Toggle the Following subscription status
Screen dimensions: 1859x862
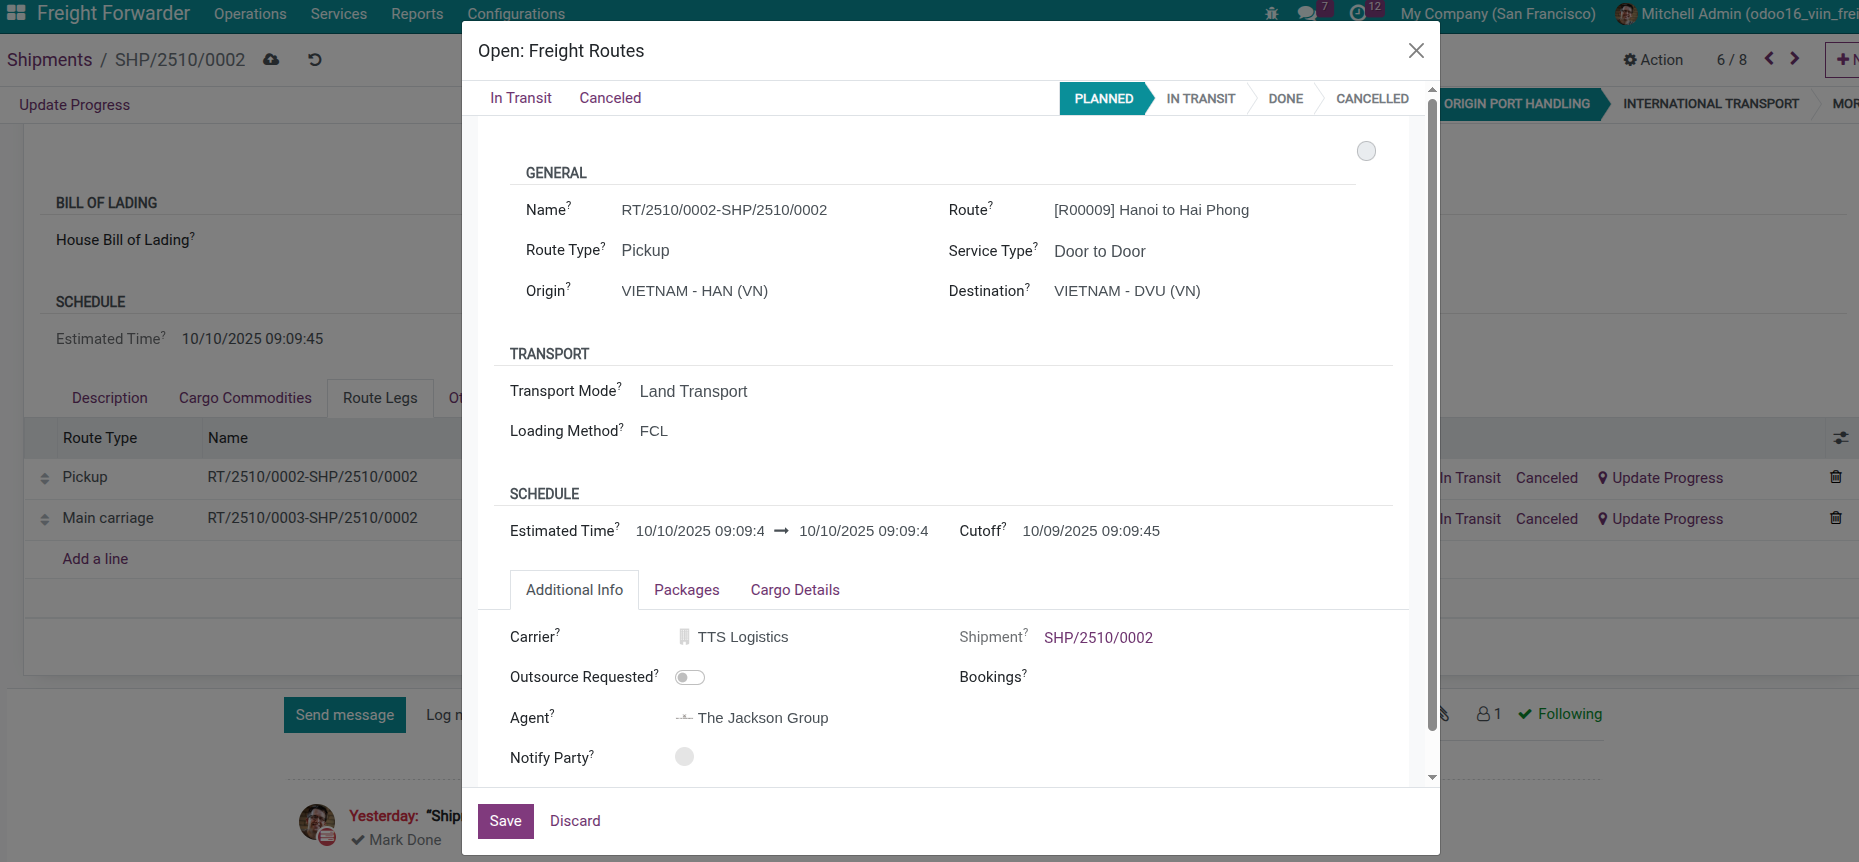click(x=1560, y=714)
